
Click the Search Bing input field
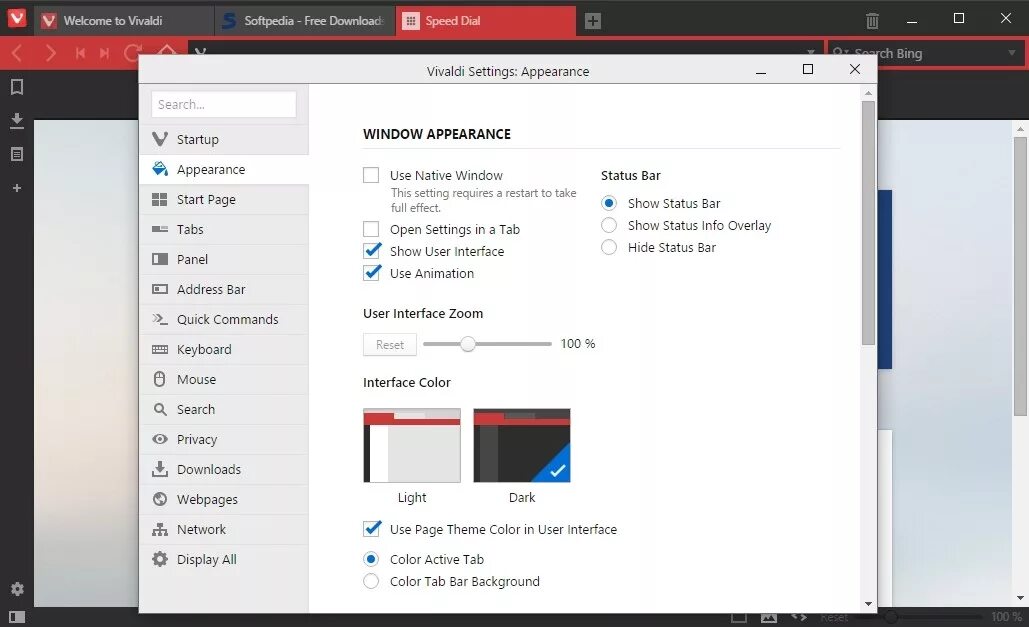(x=925, y=53)
